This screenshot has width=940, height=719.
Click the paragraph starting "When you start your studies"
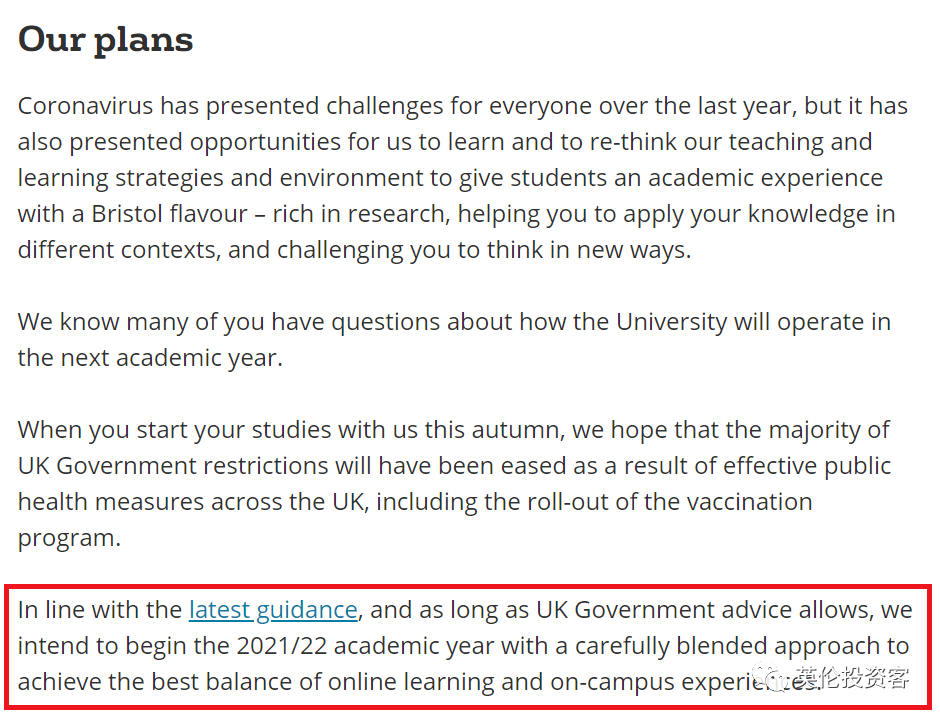454,484
